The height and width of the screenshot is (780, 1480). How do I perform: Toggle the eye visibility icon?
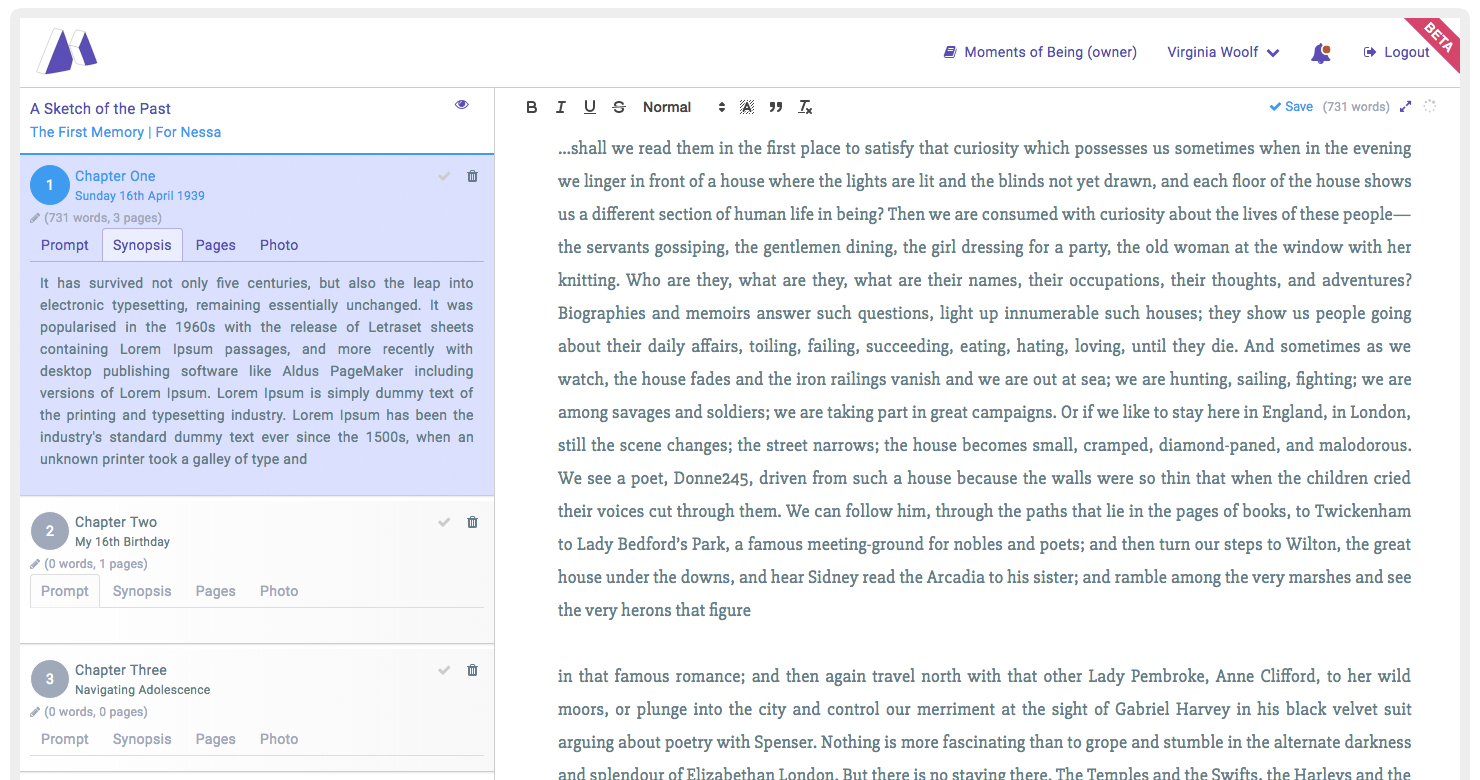tap(461, 104)
